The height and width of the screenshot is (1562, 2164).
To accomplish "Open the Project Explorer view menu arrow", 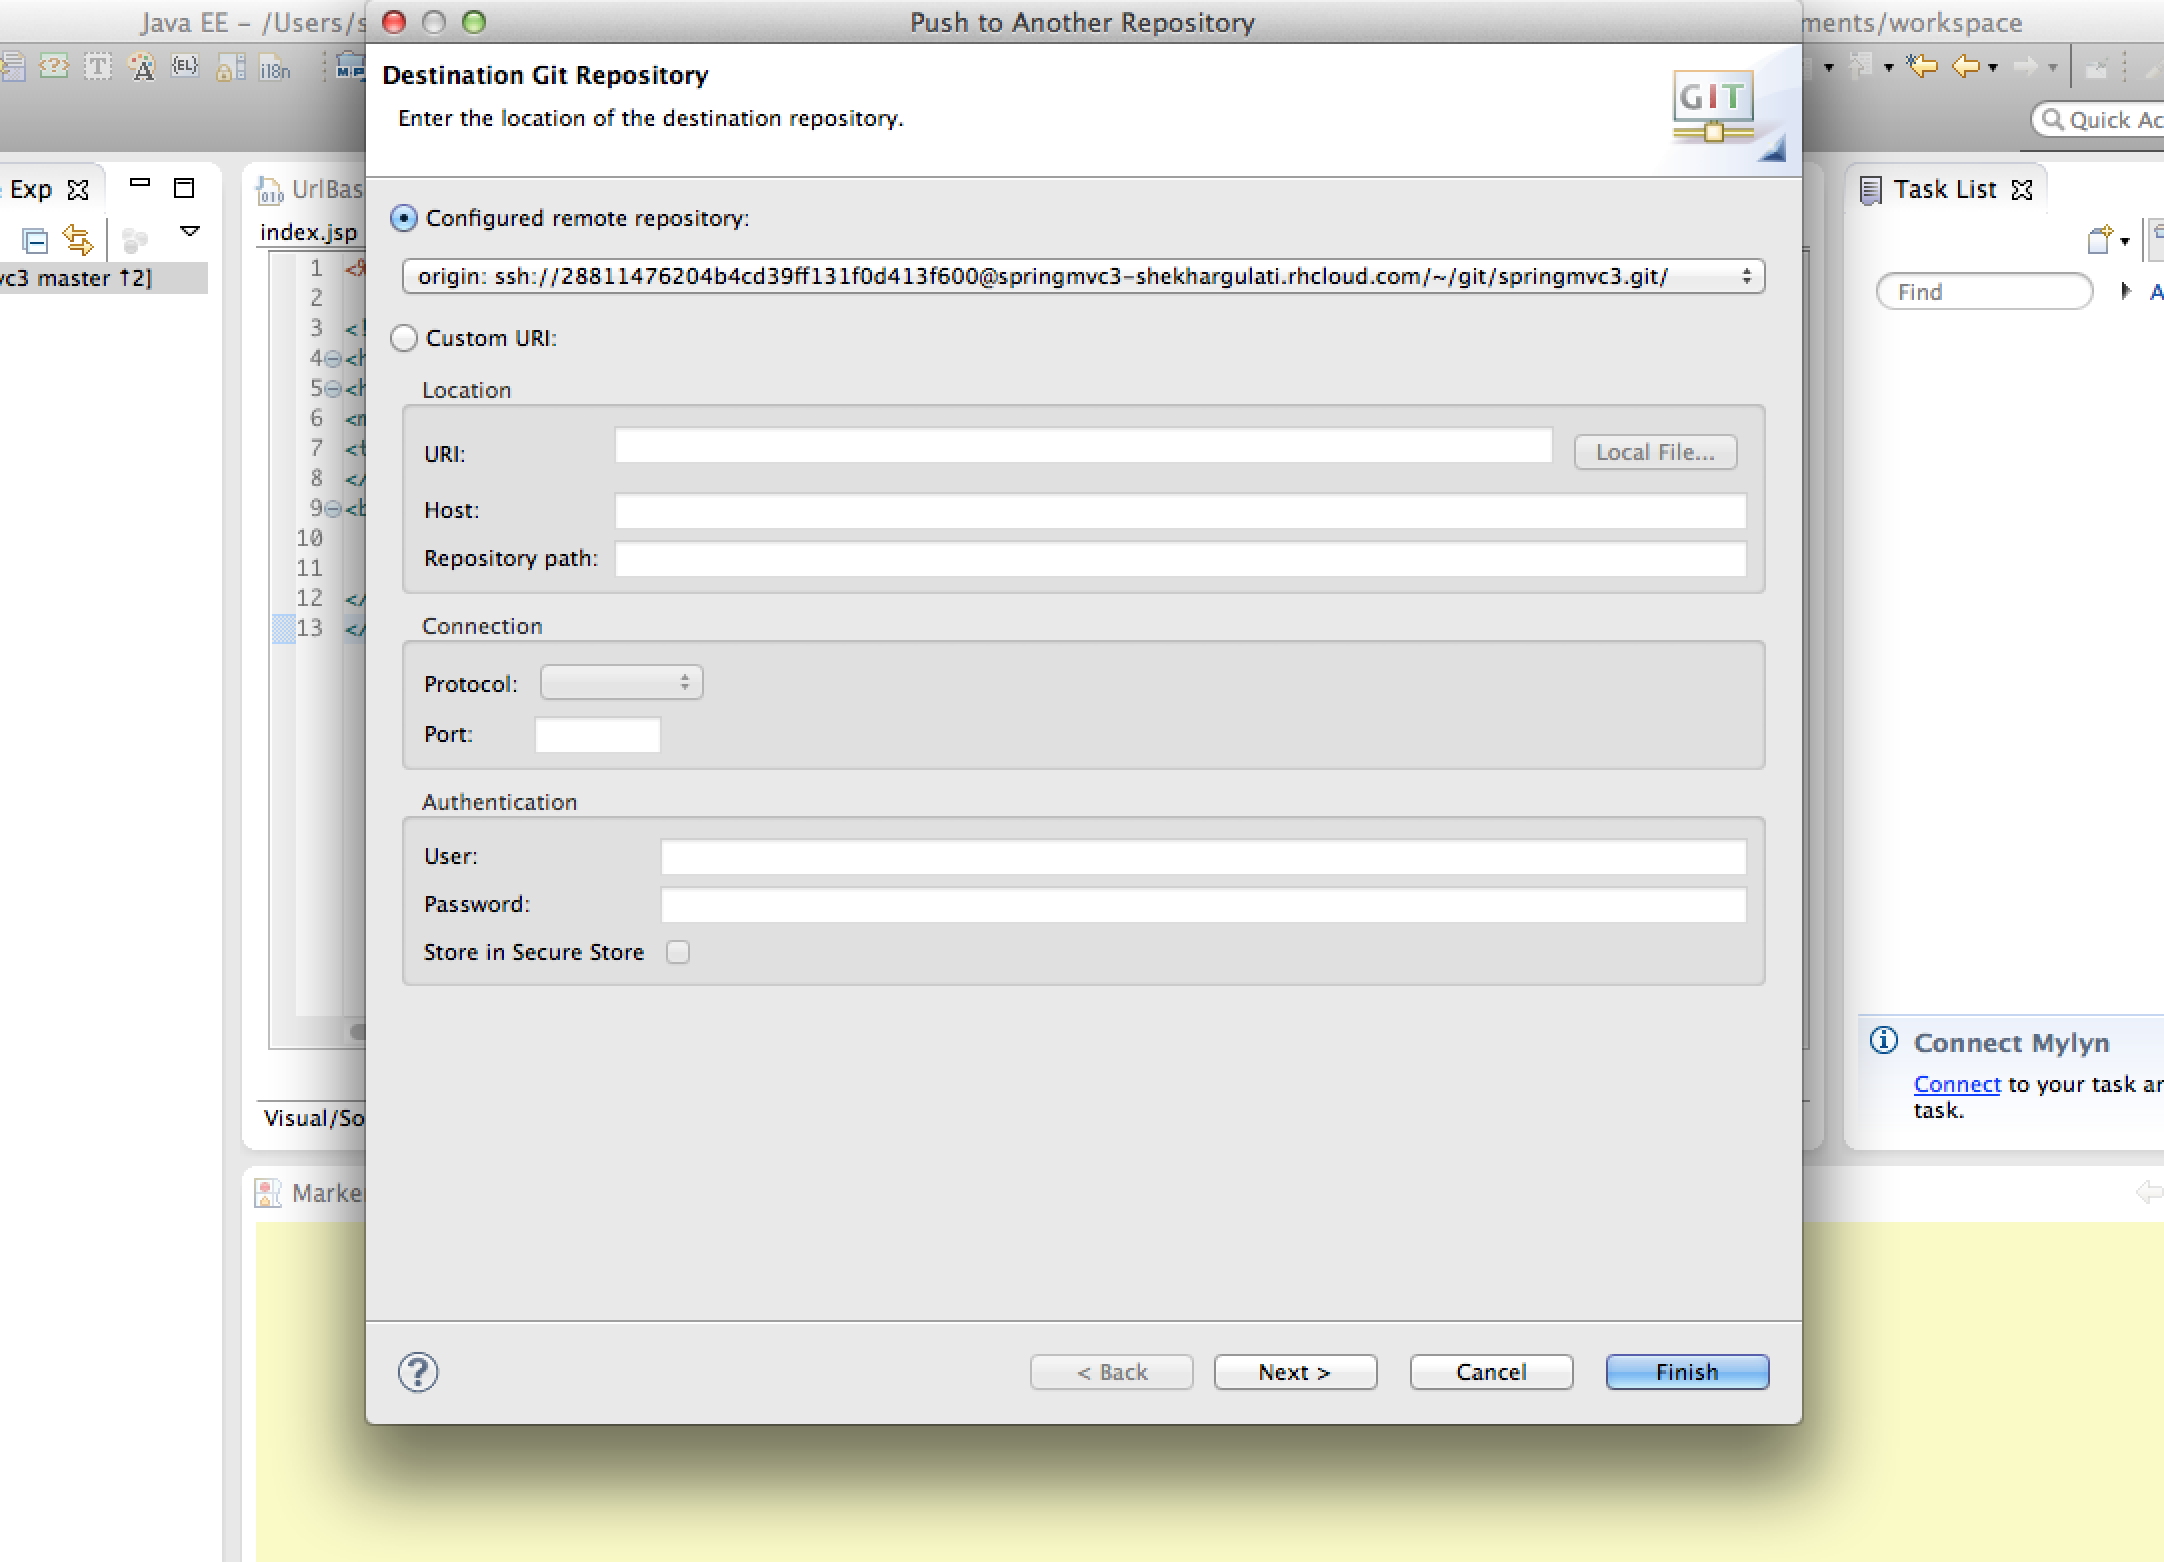I will (189, 230).
